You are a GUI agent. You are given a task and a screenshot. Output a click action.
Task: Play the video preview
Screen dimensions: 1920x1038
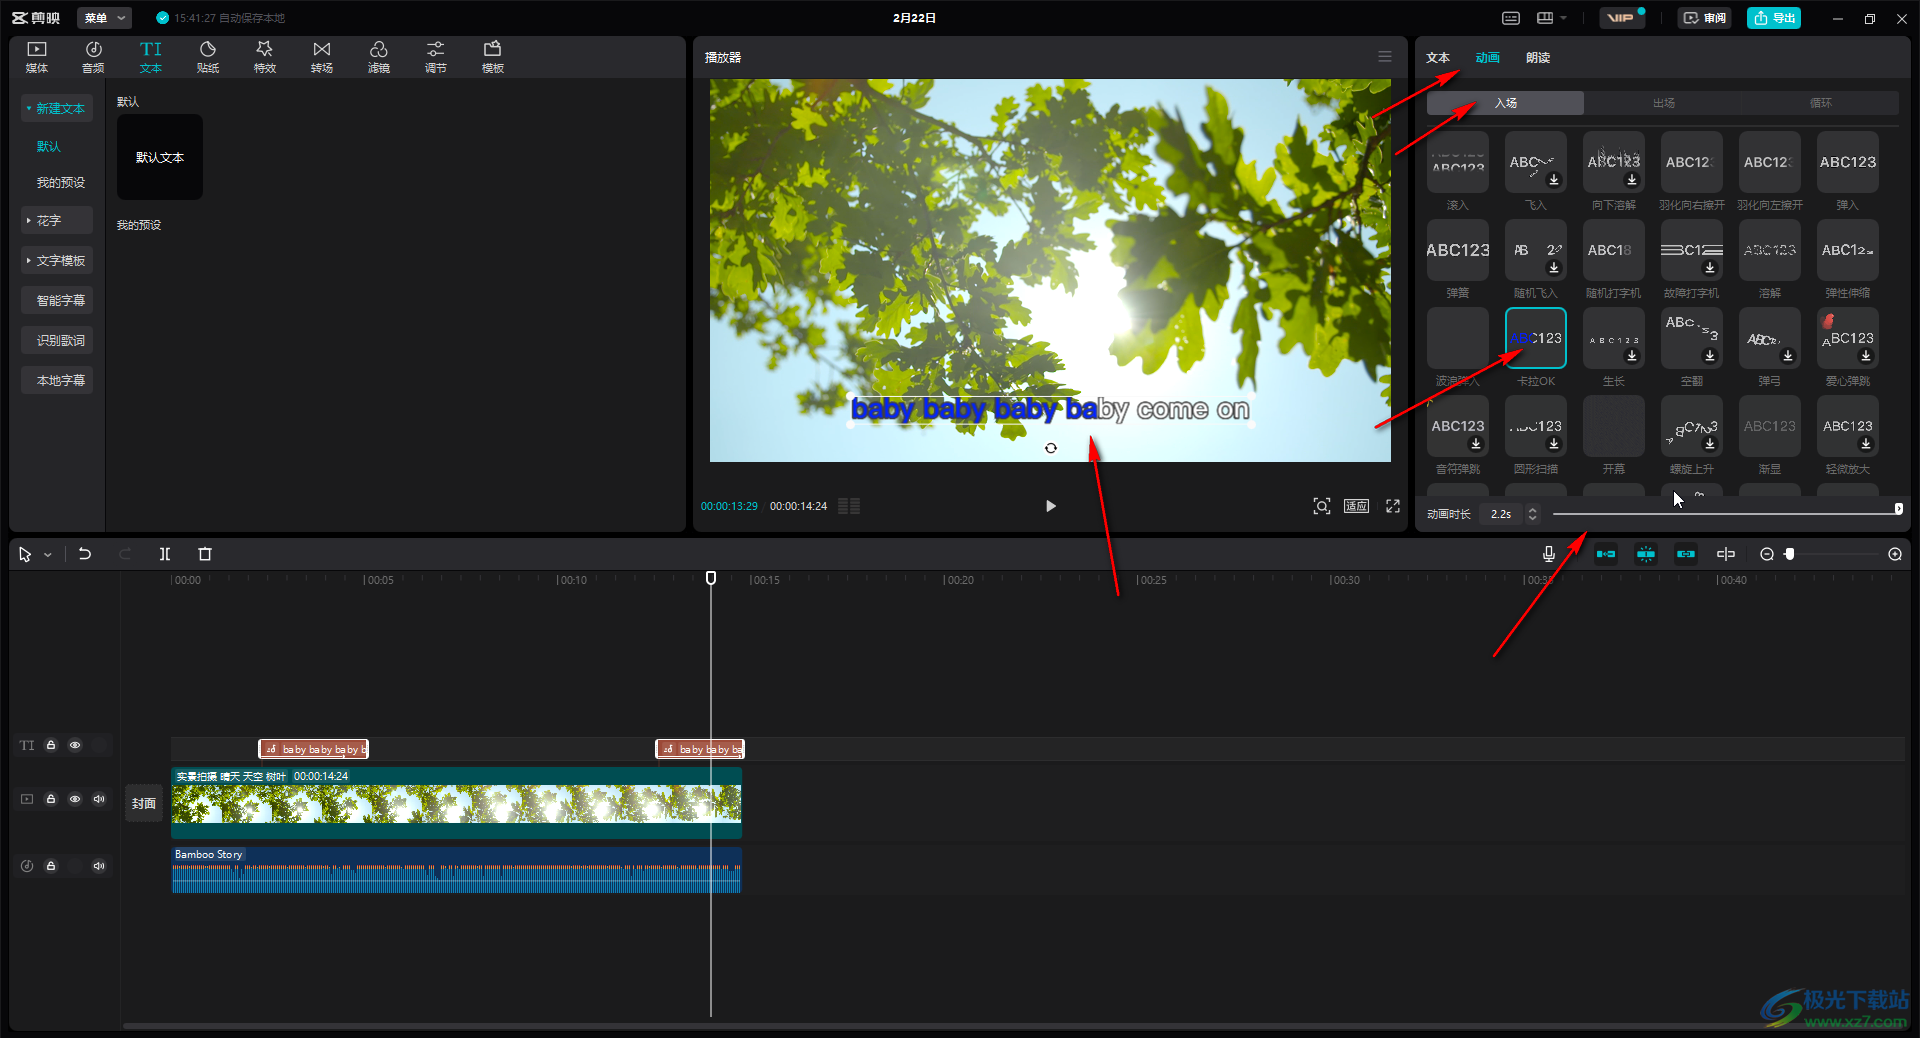(1050, 506)
